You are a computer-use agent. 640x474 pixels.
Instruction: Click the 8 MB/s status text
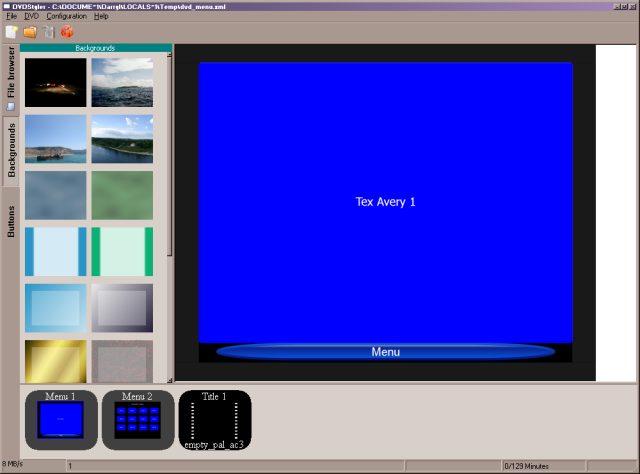(x=12, y=464)
